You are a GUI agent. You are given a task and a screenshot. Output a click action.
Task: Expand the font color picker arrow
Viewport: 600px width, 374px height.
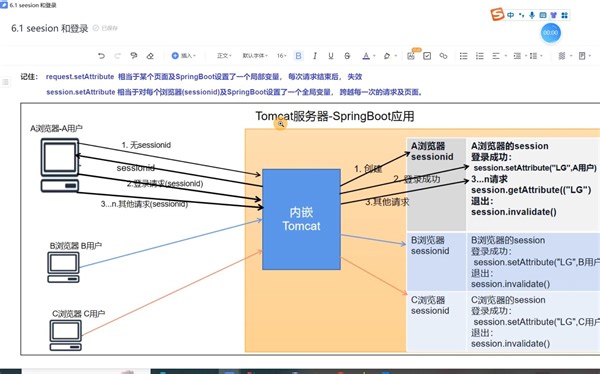pos(374,56)
